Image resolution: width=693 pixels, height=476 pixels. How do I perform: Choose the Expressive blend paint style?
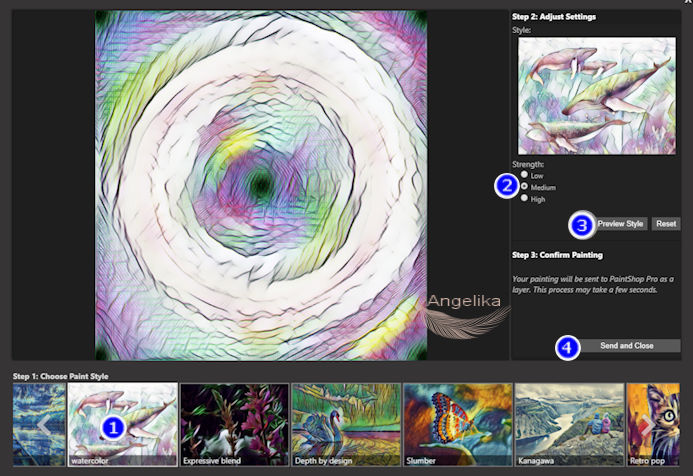click(233, 425)
